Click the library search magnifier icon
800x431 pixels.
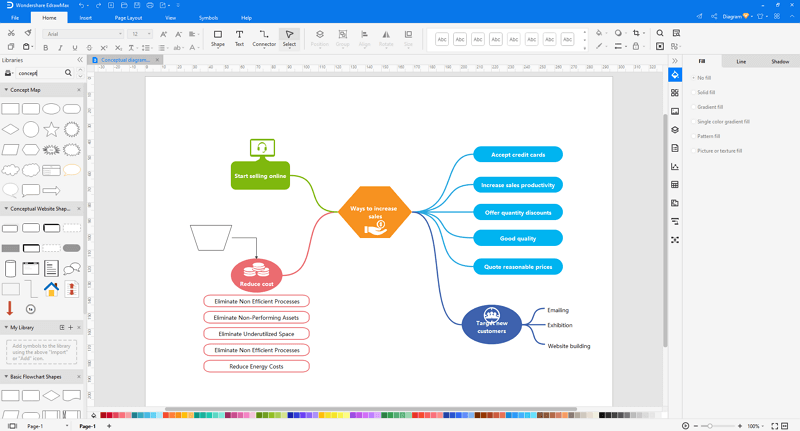68,73
